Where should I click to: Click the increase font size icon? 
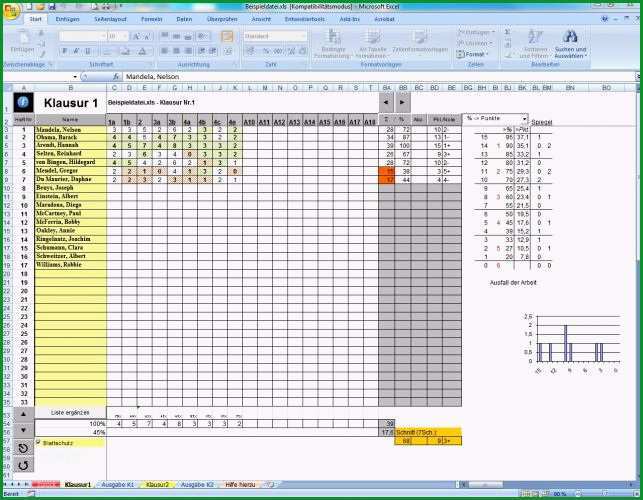click(x=137, y=37)
